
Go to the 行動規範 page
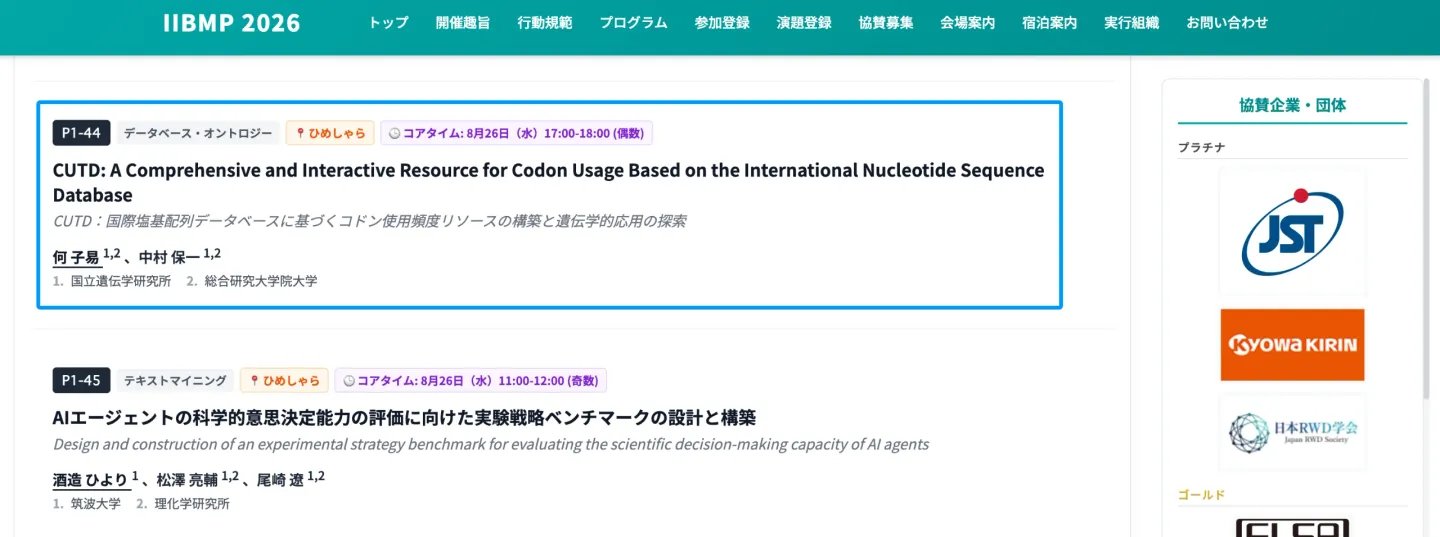point(545,23)
